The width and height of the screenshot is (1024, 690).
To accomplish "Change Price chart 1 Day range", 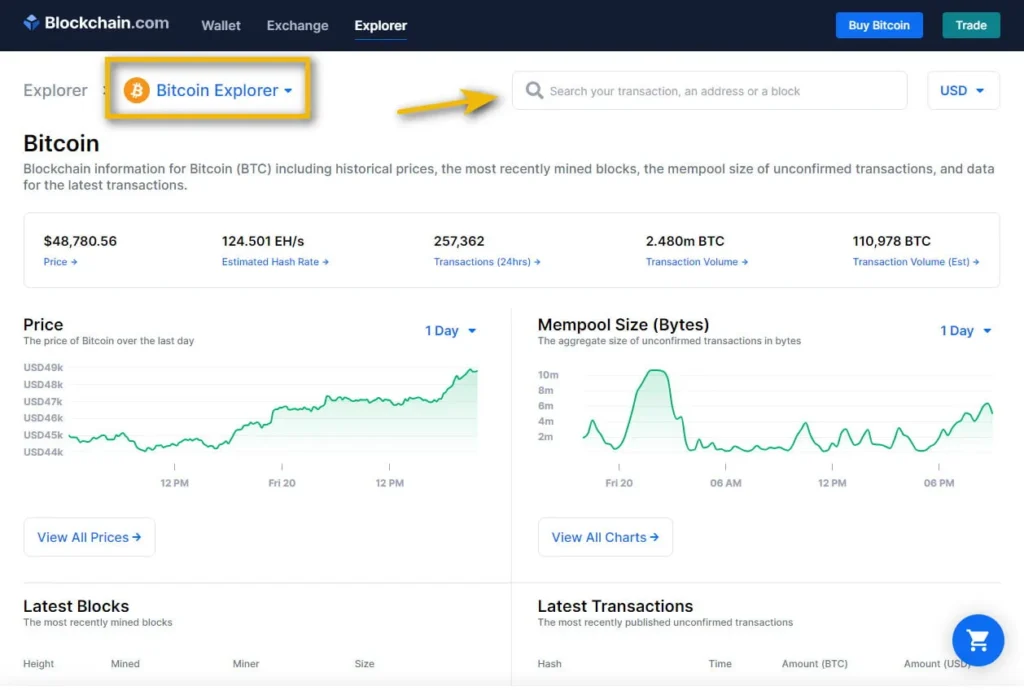I will [x=451, y=331].
